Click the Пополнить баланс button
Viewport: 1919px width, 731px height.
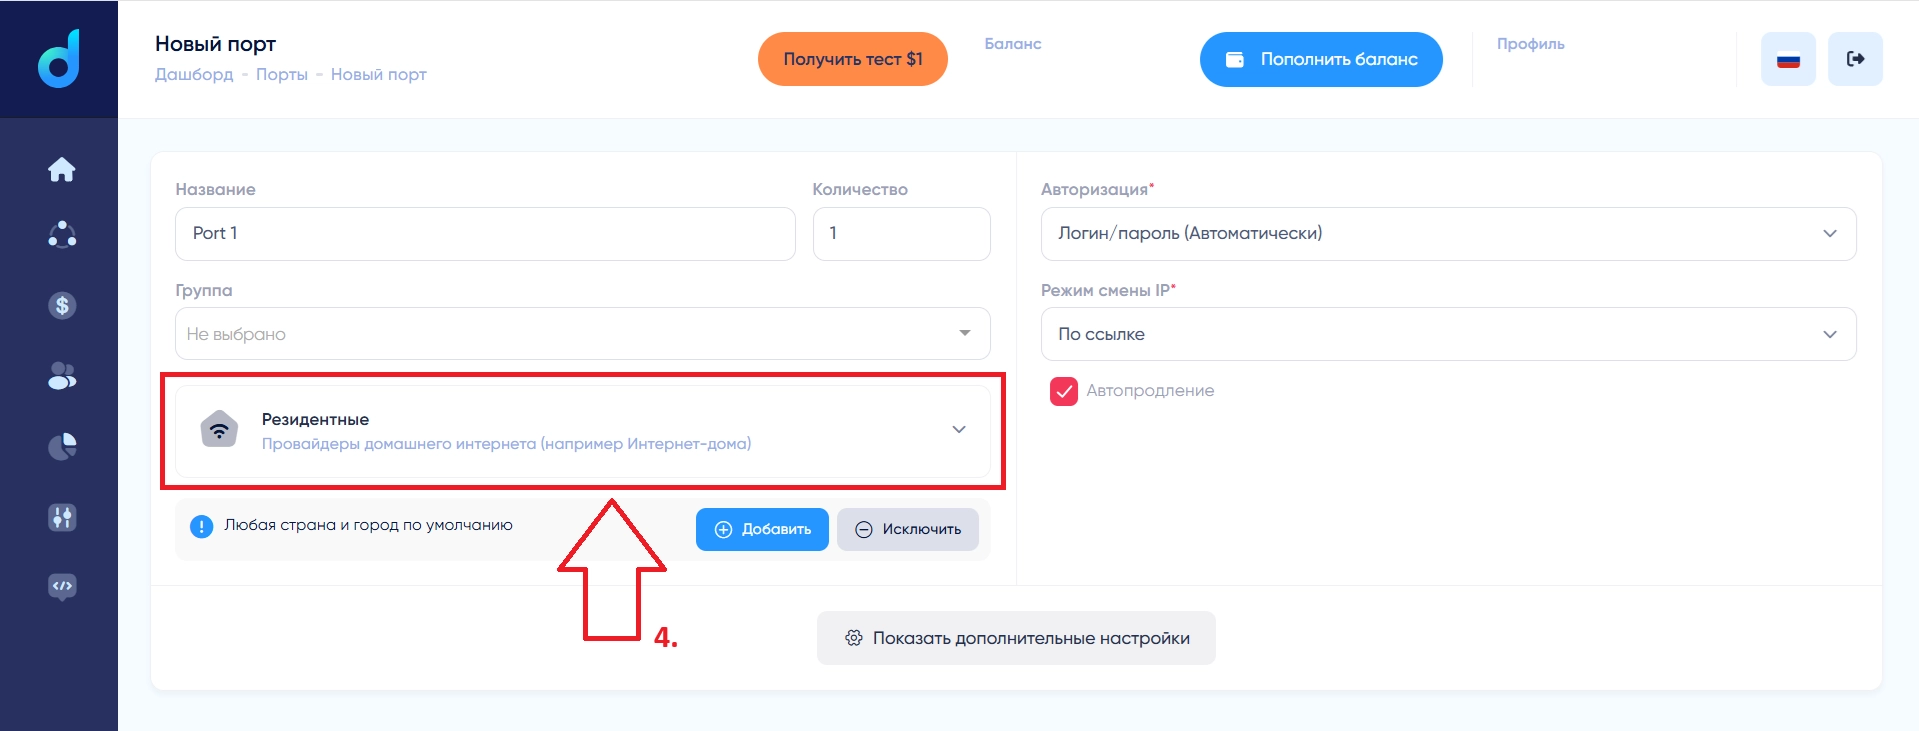1321,59
